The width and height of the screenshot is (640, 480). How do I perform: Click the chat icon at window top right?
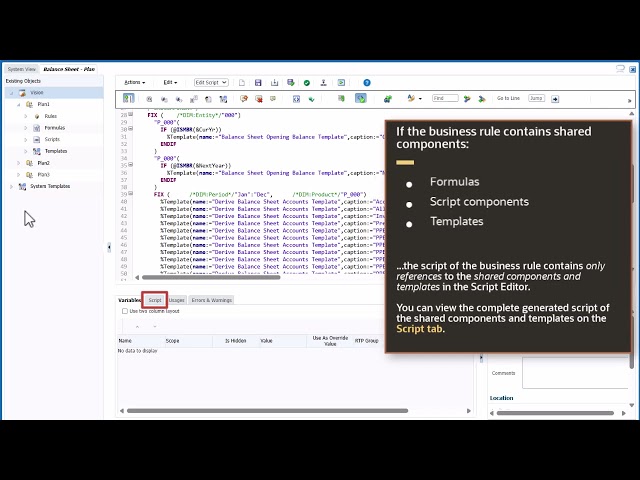pos(620,69)
